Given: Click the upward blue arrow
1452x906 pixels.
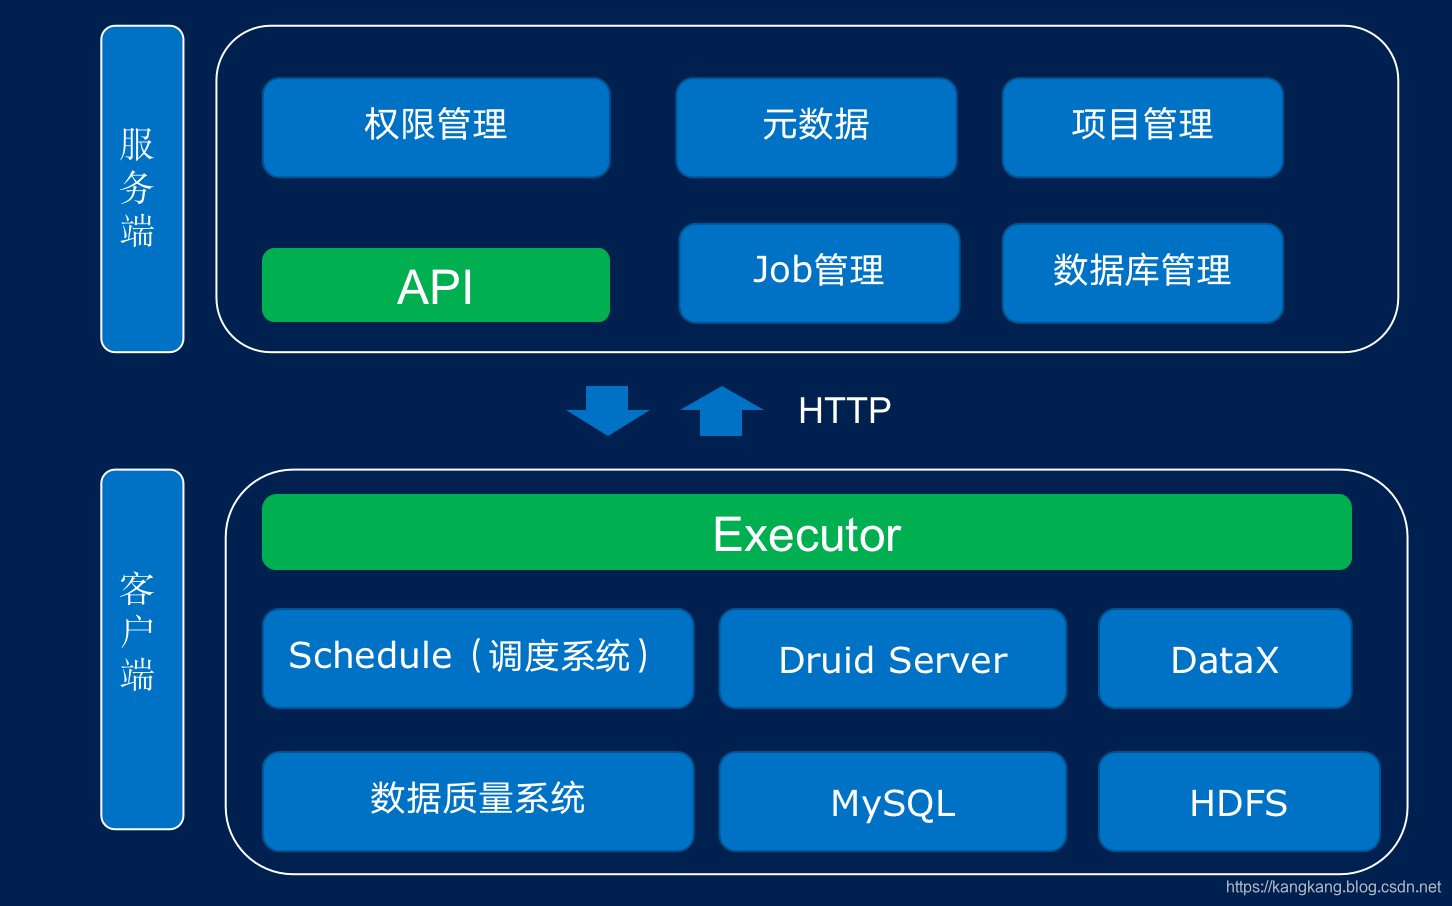Looking at the screenshot, I should [x=721, y=411].
